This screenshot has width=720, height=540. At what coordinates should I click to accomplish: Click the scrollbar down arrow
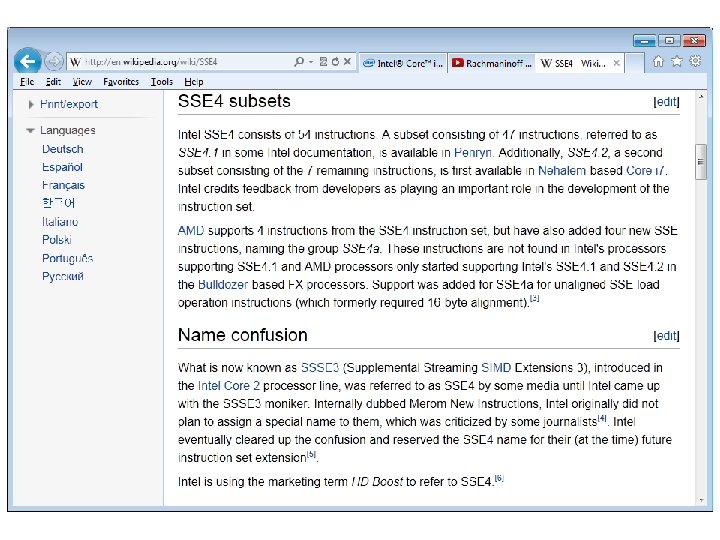point(701,500)
